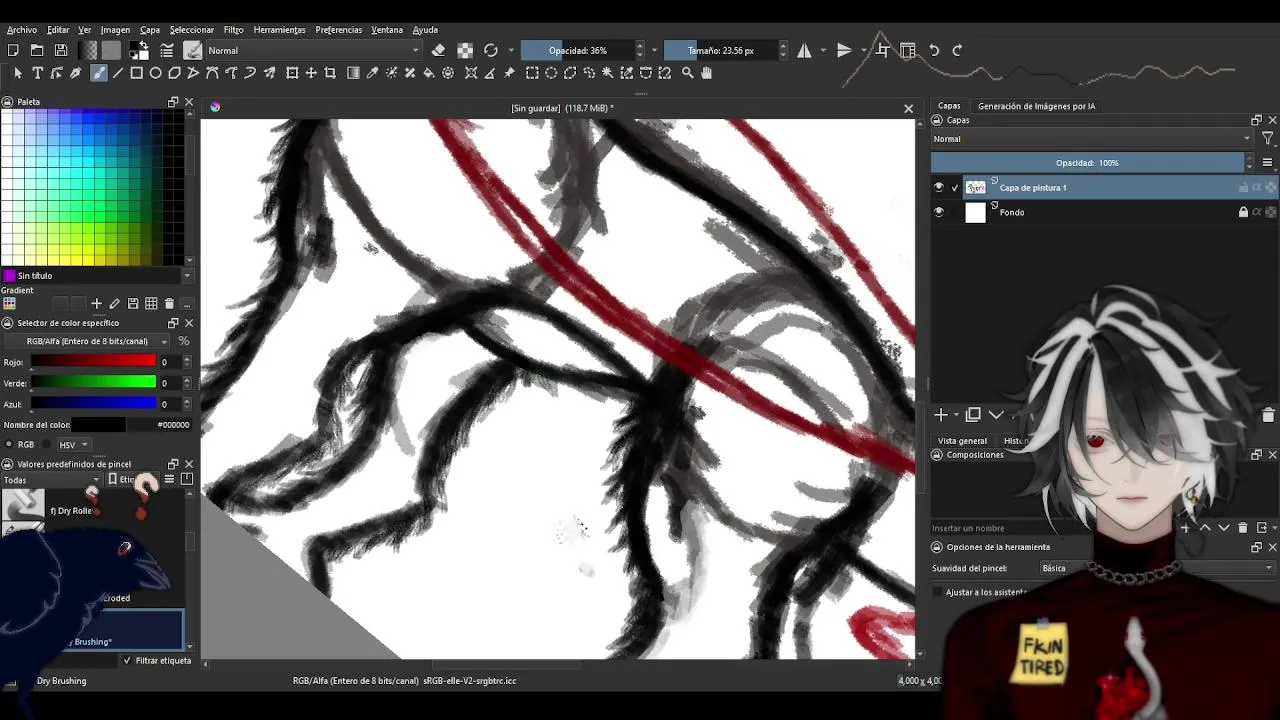
Task: Add new paint layer plus button
Action: tap(940, 415)
